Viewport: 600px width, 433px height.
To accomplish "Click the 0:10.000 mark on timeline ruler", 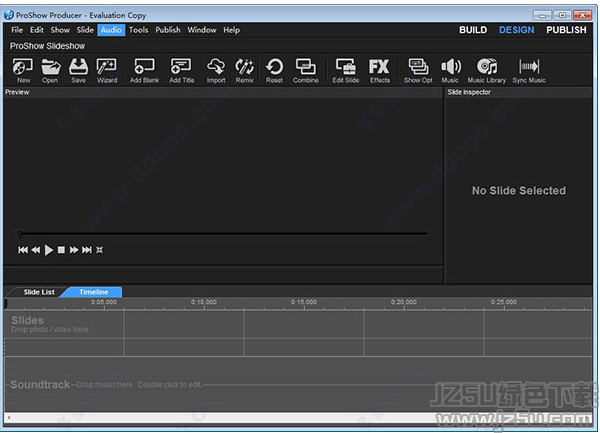I will tap(204, 302).
